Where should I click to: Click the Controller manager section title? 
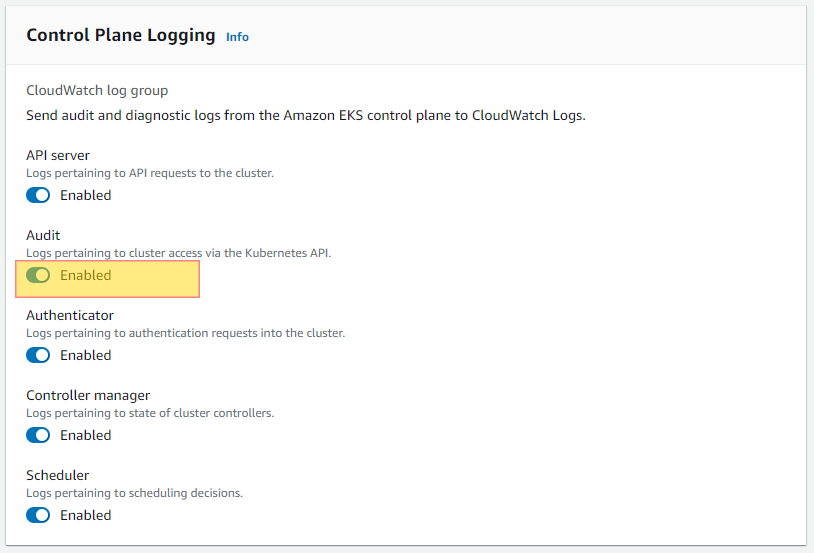pyautogui.click(x=88, y=395)
